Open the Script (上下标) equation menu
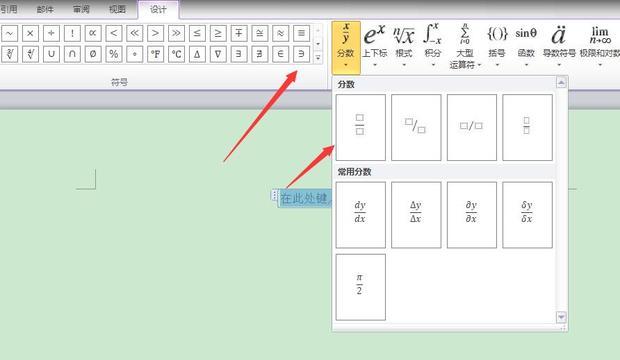Viewport: 620px width, 360px height. (x=374, y=45)
